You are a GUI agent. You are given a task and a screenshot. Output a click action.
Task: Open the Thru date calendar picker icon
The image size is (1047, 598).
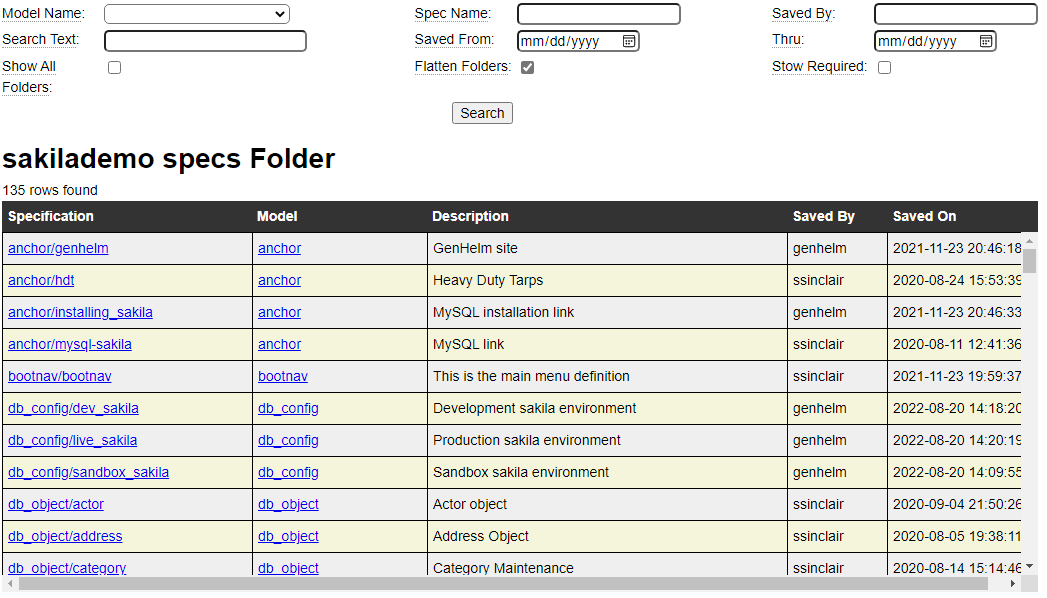(x=985, y=41)
